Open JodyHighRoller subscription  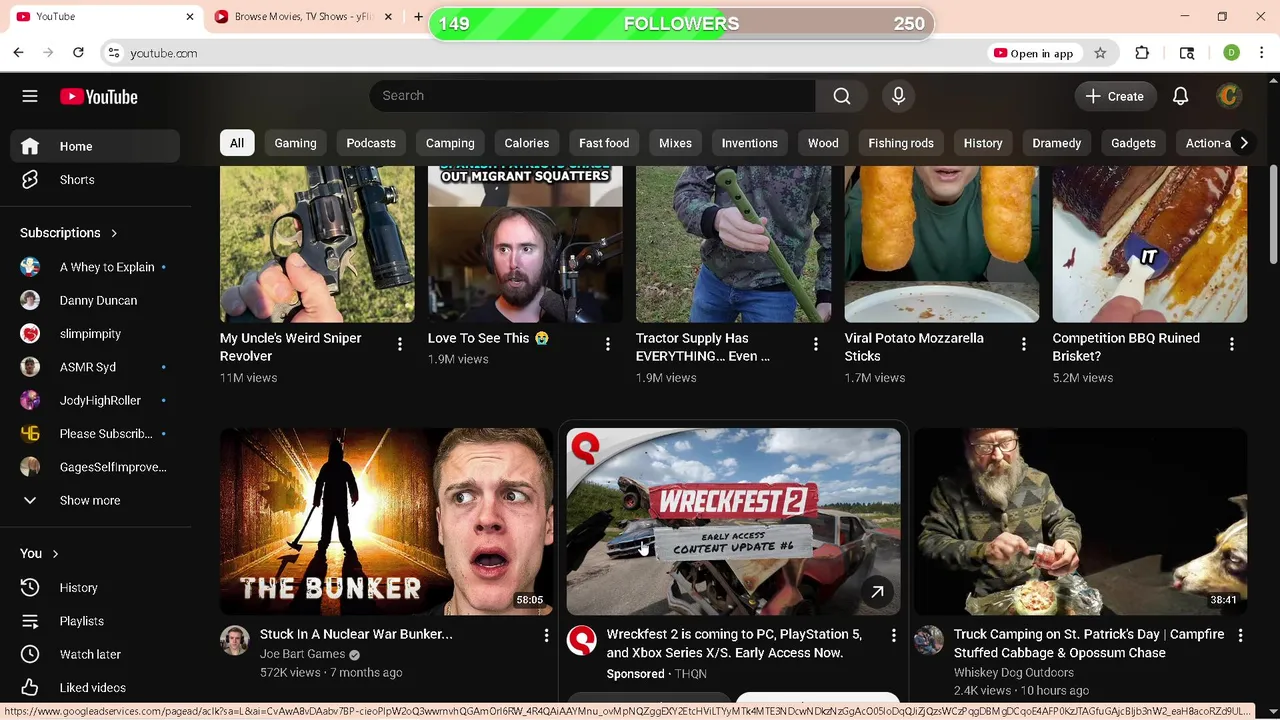pos(96,400)
